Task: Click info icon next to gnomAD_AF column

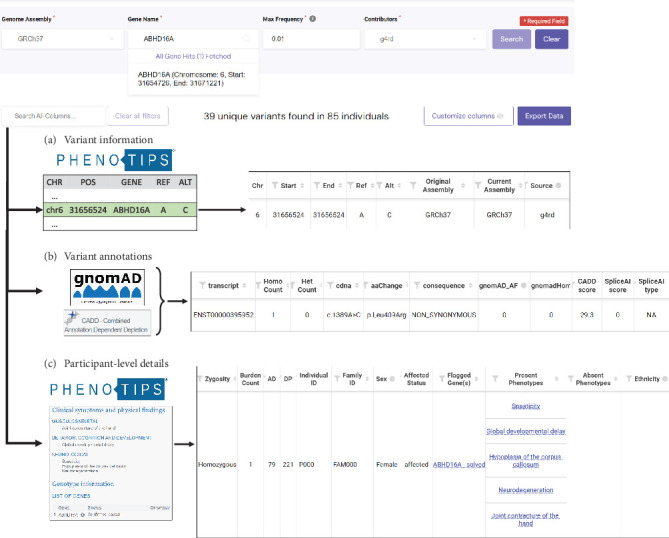Action: [x=524, y=285]
